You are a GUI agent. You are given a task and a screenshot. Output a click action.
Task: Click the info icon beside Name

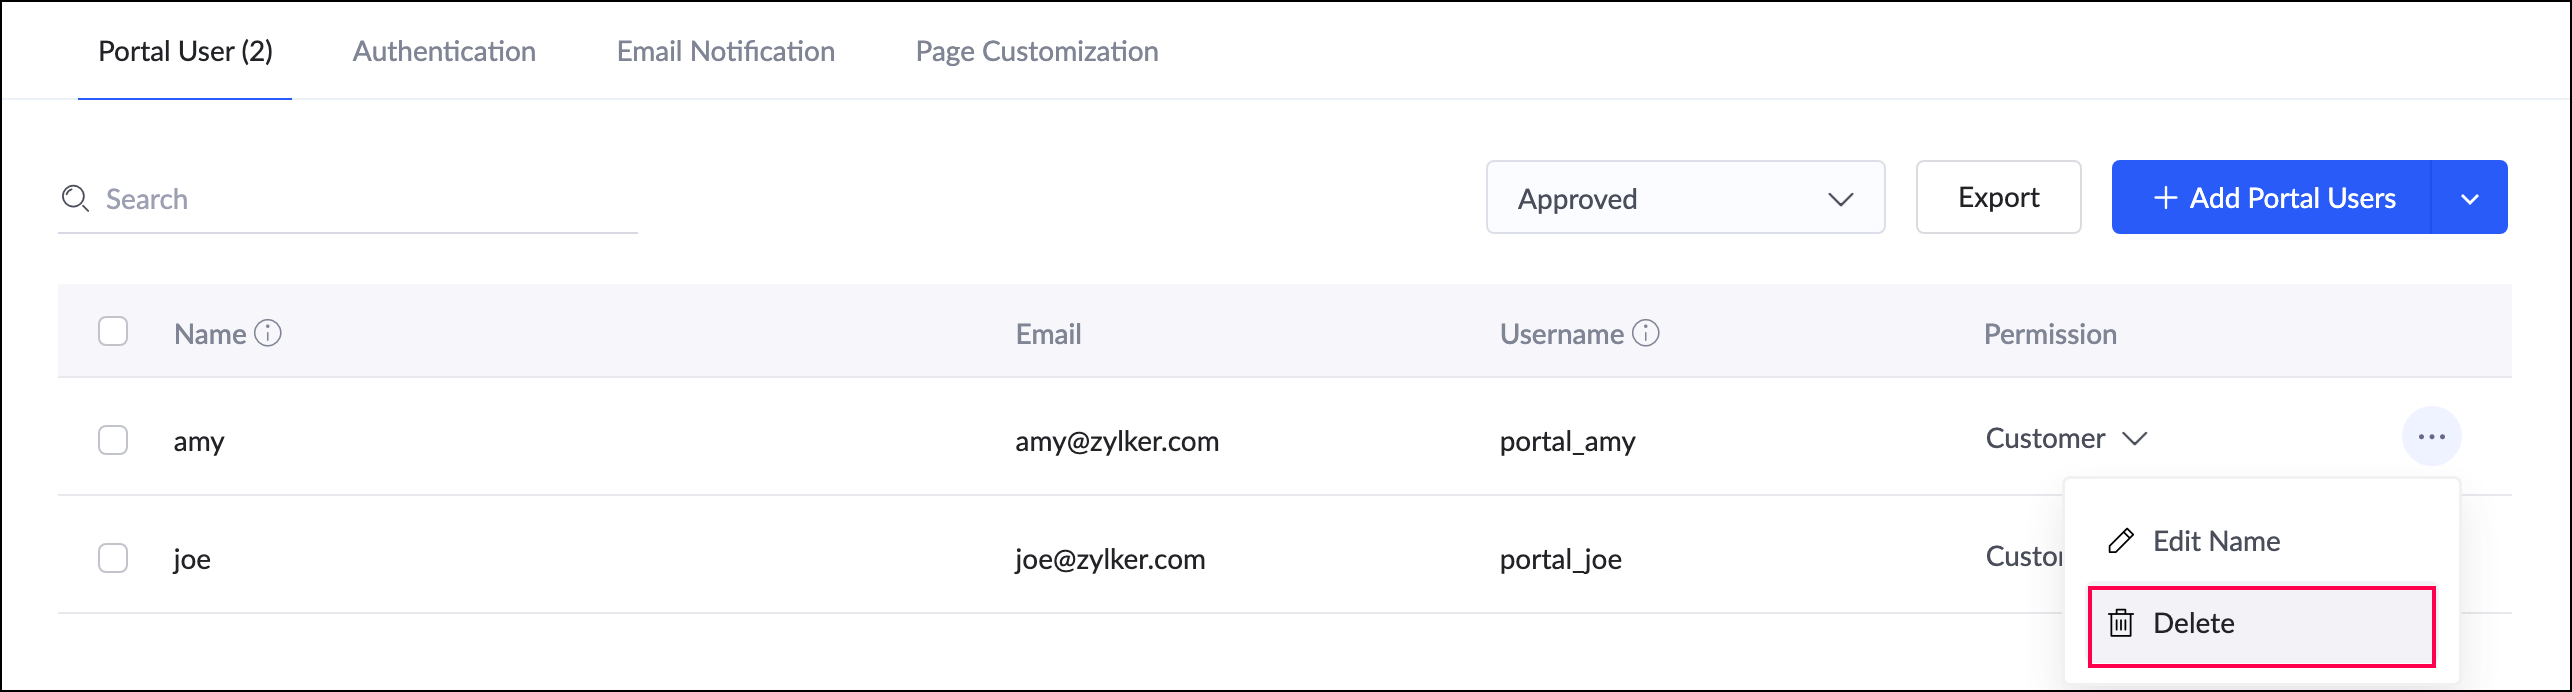pos(268,333)
